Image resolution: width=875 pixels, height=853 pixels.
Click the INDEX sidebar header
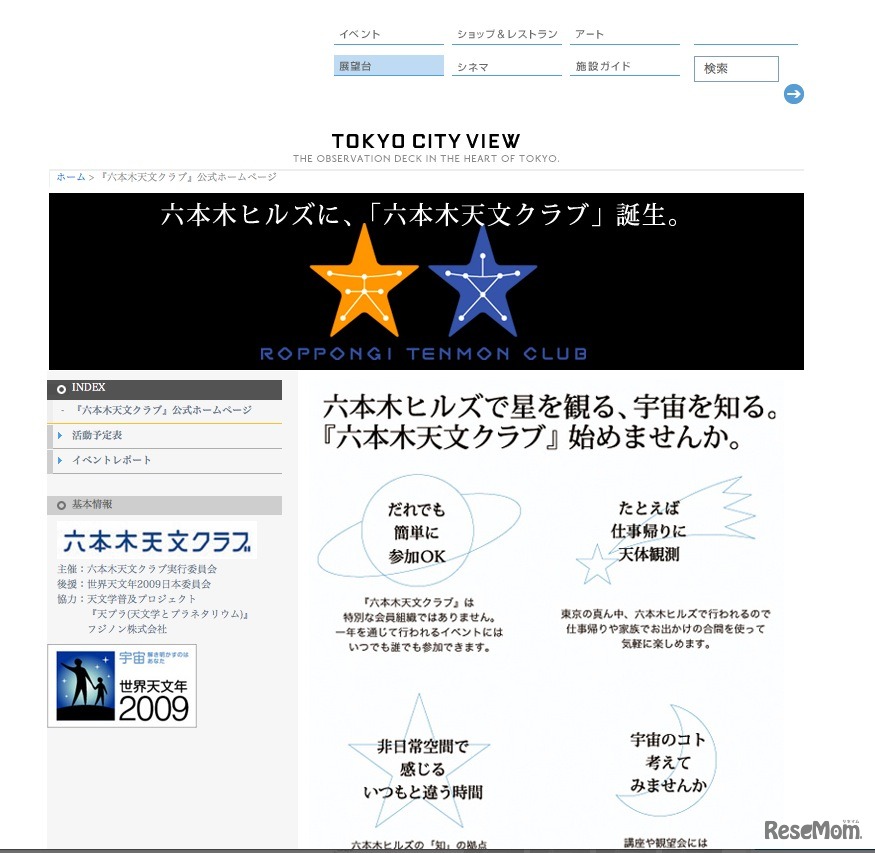tap(165, 389)
